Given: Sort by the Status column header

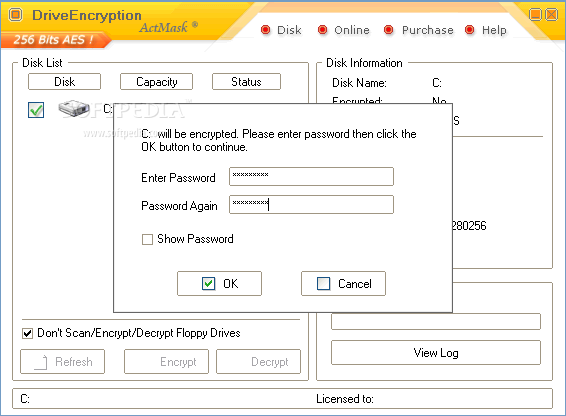Looking at the screenshot, I should [x=246, y=82].
